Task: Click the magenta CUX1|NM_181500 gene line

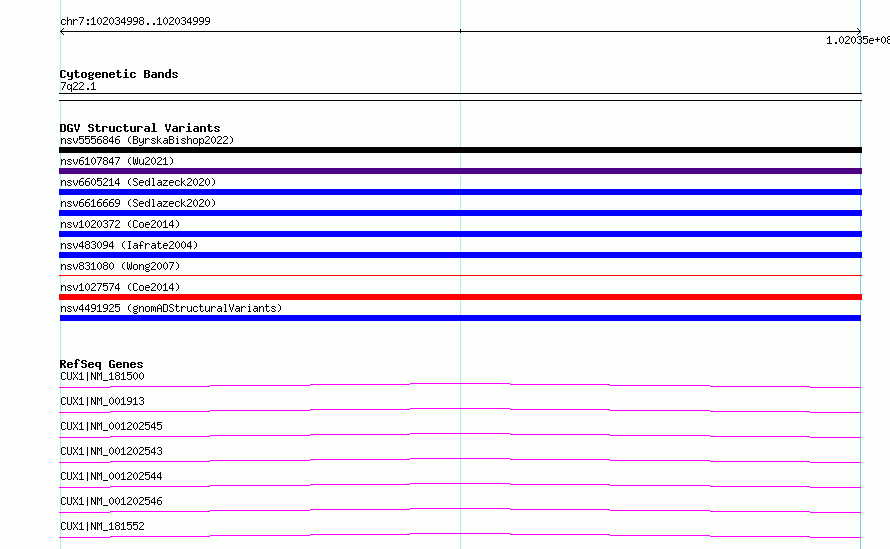Action: pyautogui.click(x=460, y=385)
